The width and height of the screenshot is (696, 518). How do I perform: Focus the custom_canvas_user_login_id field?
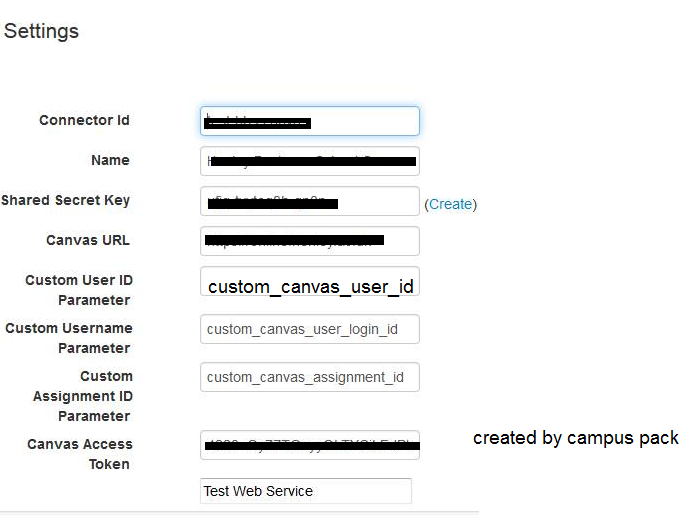click(309, 329)
